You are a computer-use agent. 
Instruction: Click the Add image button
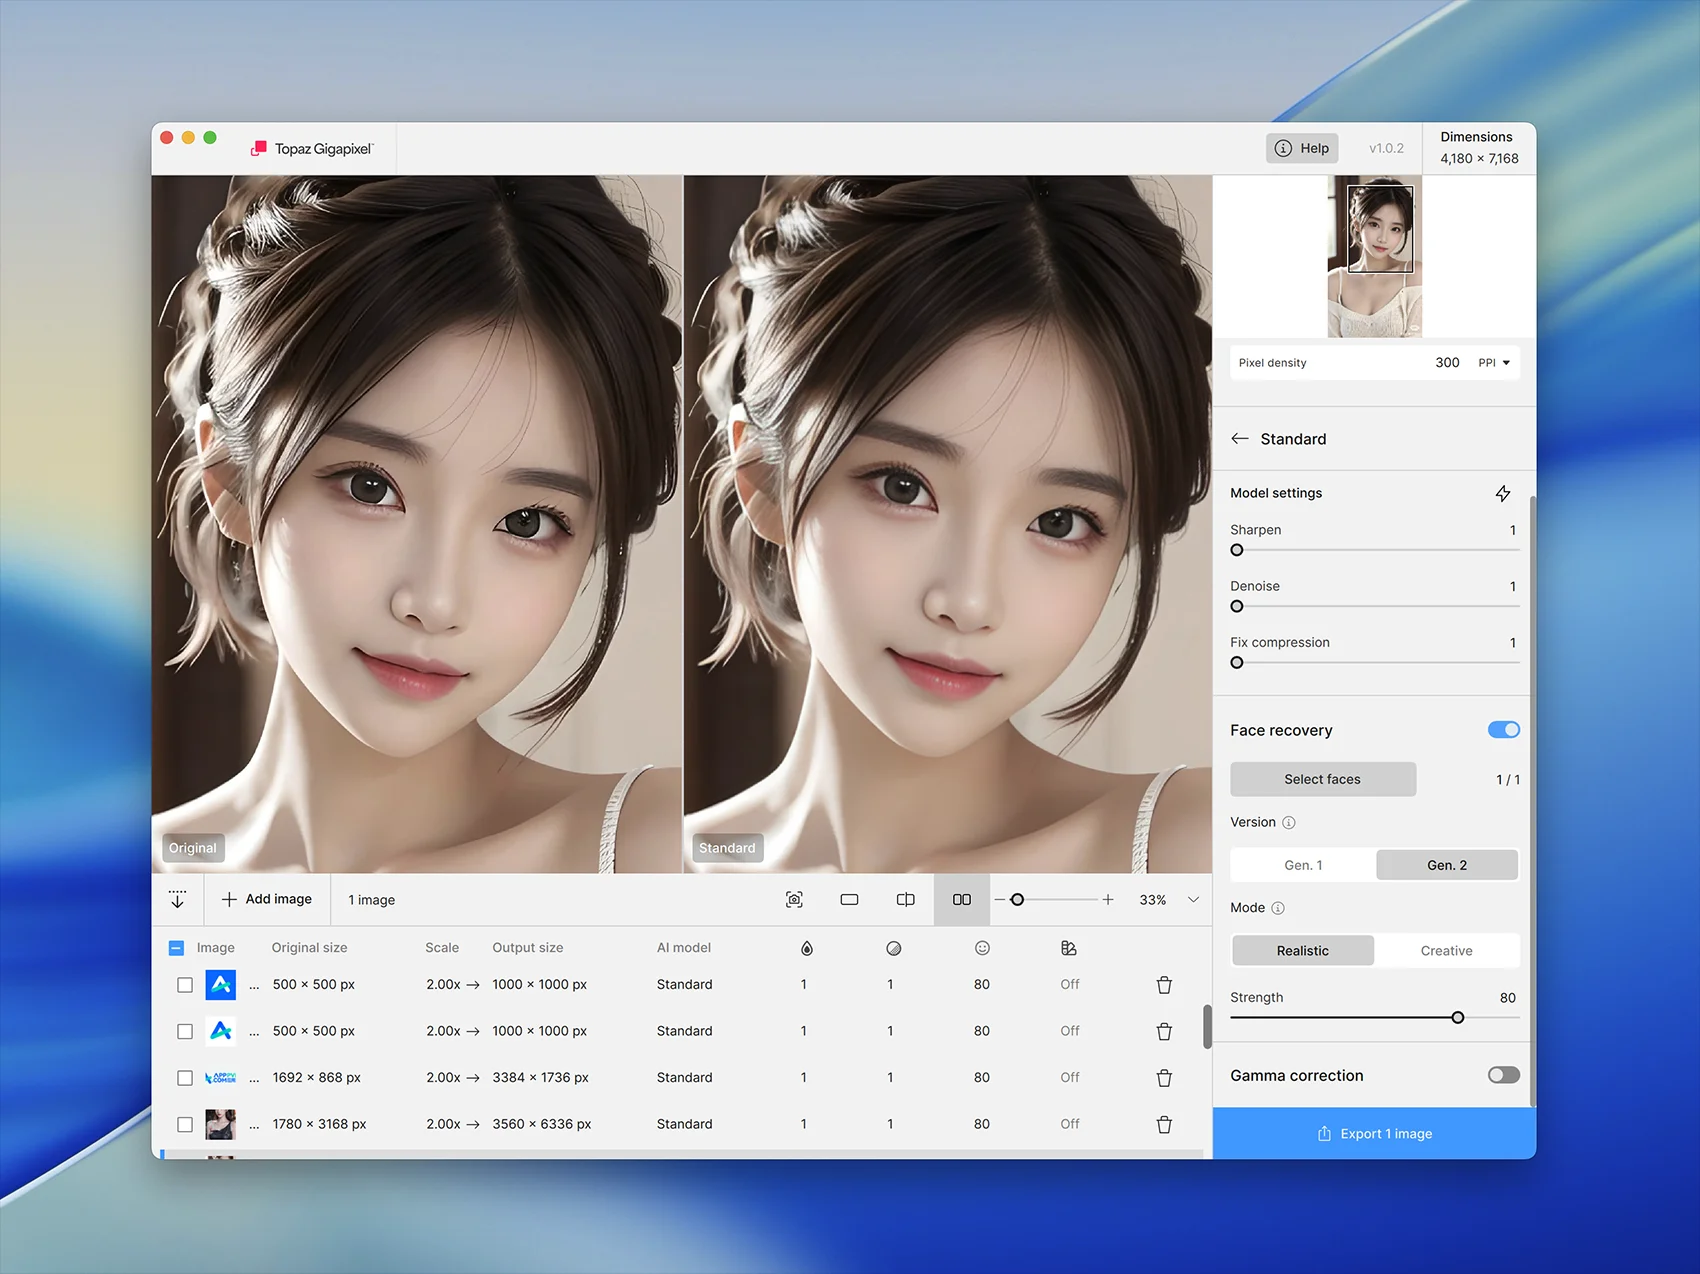click(x=266, y=900)
